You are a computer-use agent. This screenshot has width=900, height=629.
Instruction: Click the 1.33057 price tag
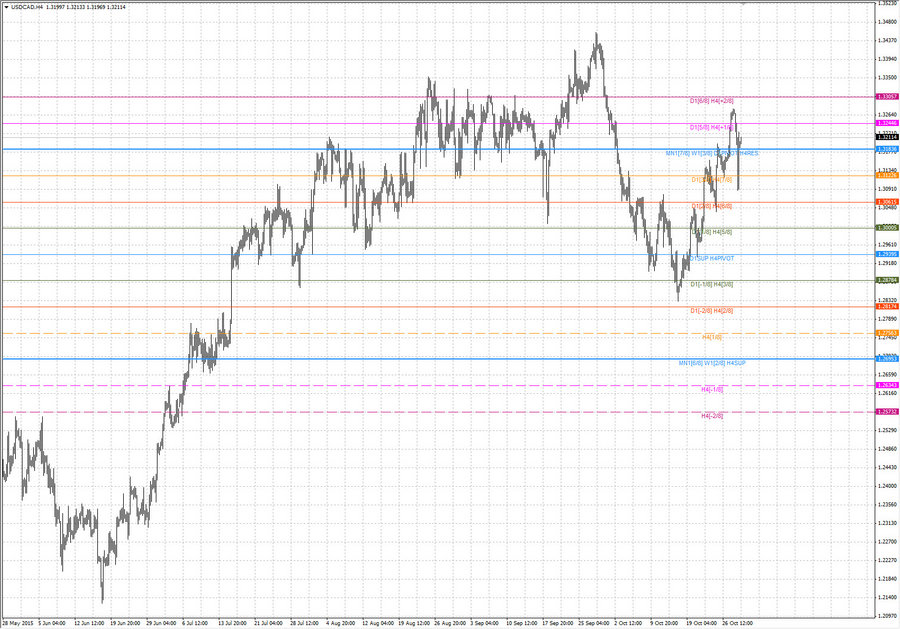point(887,97)
